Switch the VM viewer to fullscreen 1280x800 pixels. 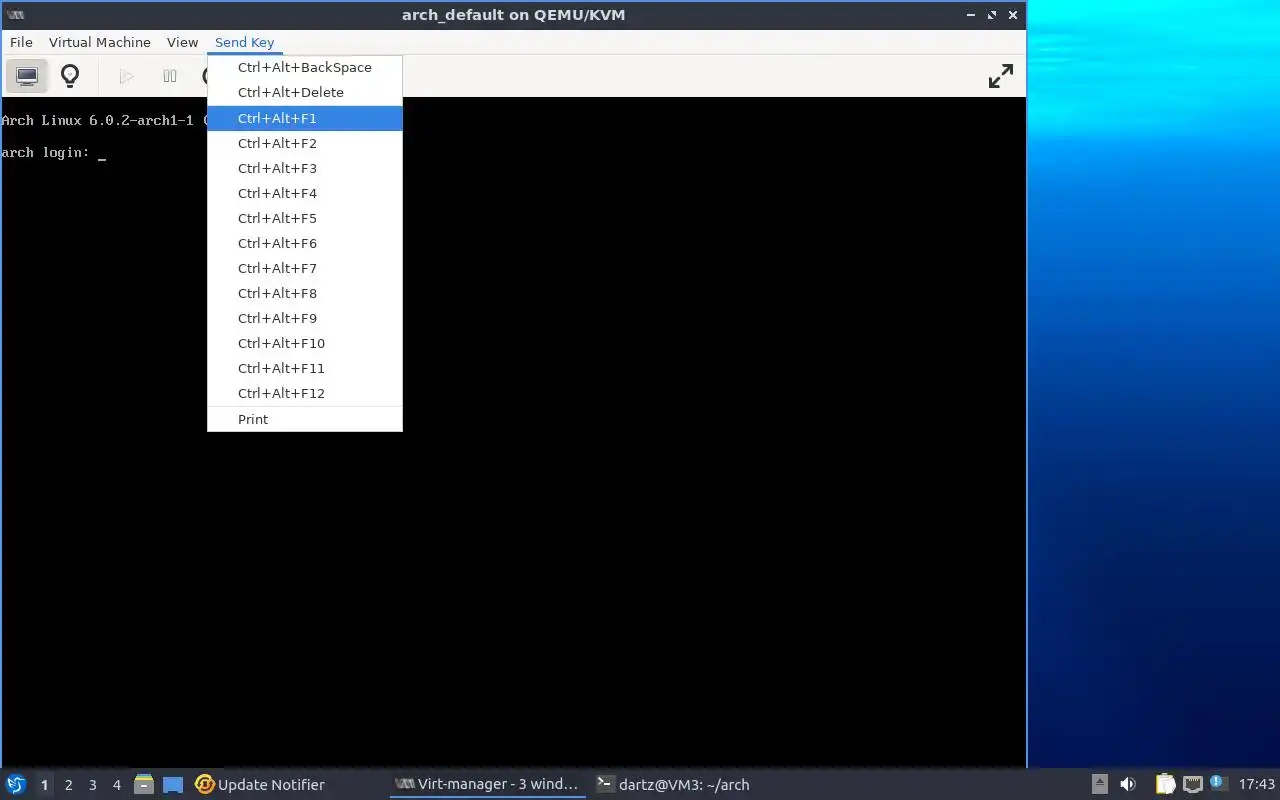click(x=1001, y=76)
